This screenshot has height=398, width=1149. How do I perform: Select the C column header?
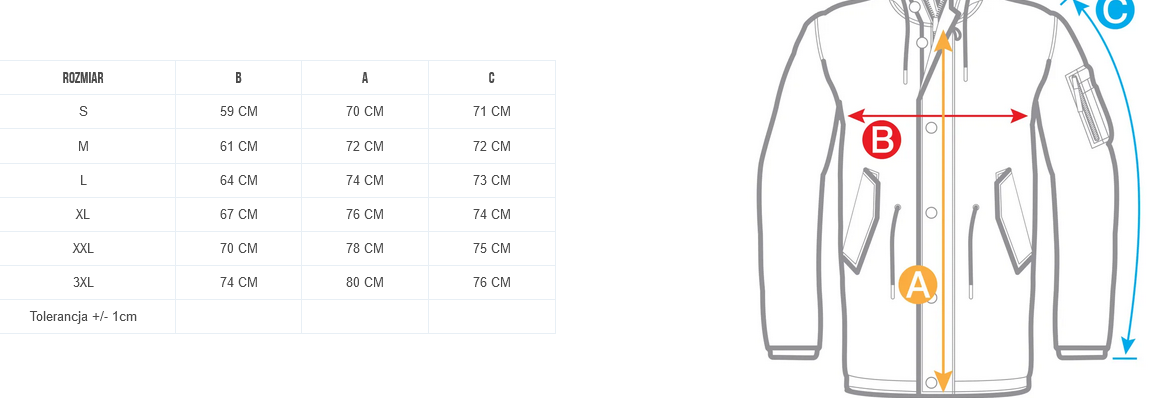492,78
